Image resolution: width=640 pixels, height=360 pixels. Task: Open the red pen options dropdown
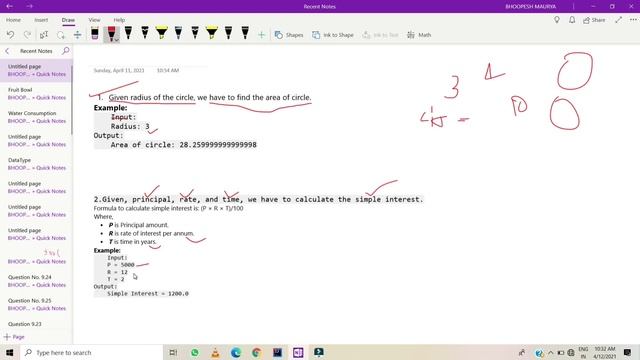pyautogui.click(x=117, y=40)
